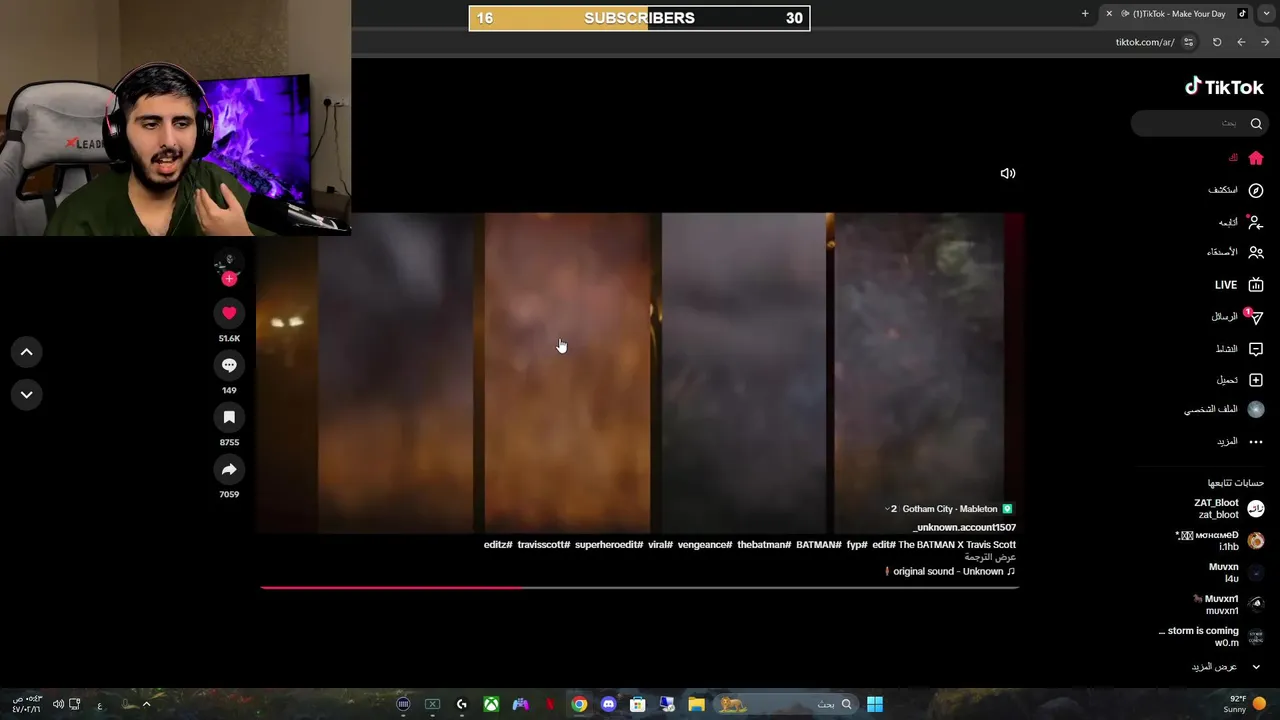Screen dimensions: 1280x720
Task: Seek within the video progress bar
Action: (639, 587)
